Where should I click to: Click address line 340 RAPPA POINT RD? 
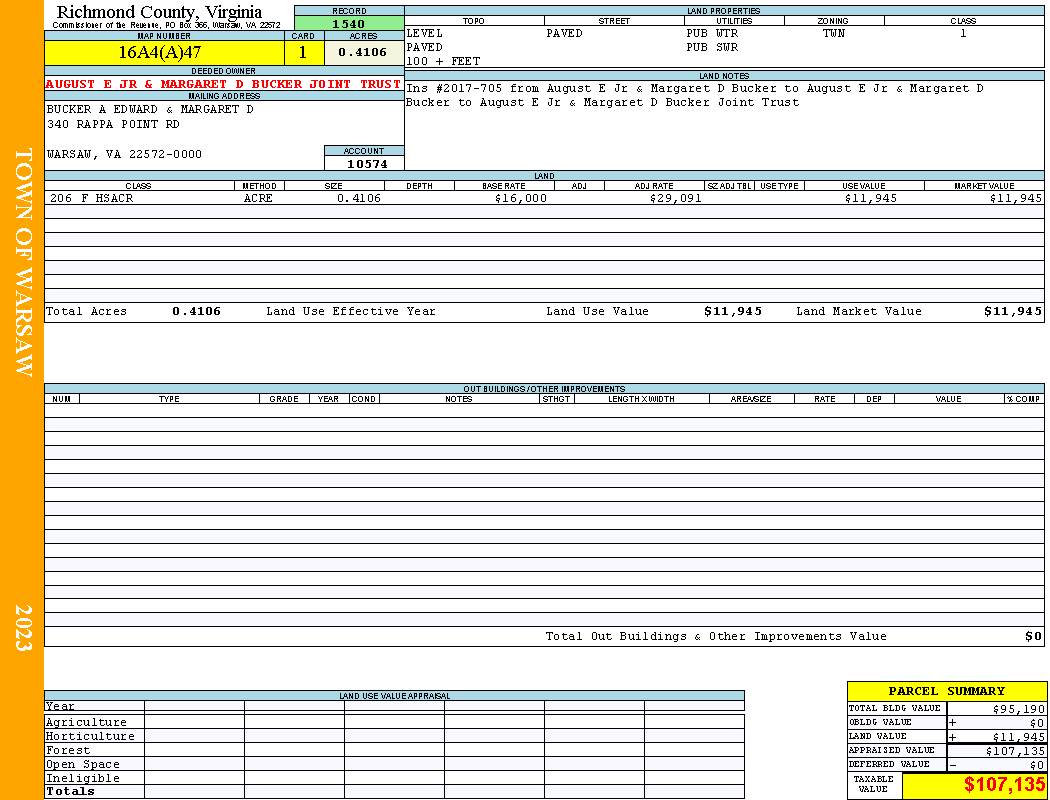click(113, 125)
